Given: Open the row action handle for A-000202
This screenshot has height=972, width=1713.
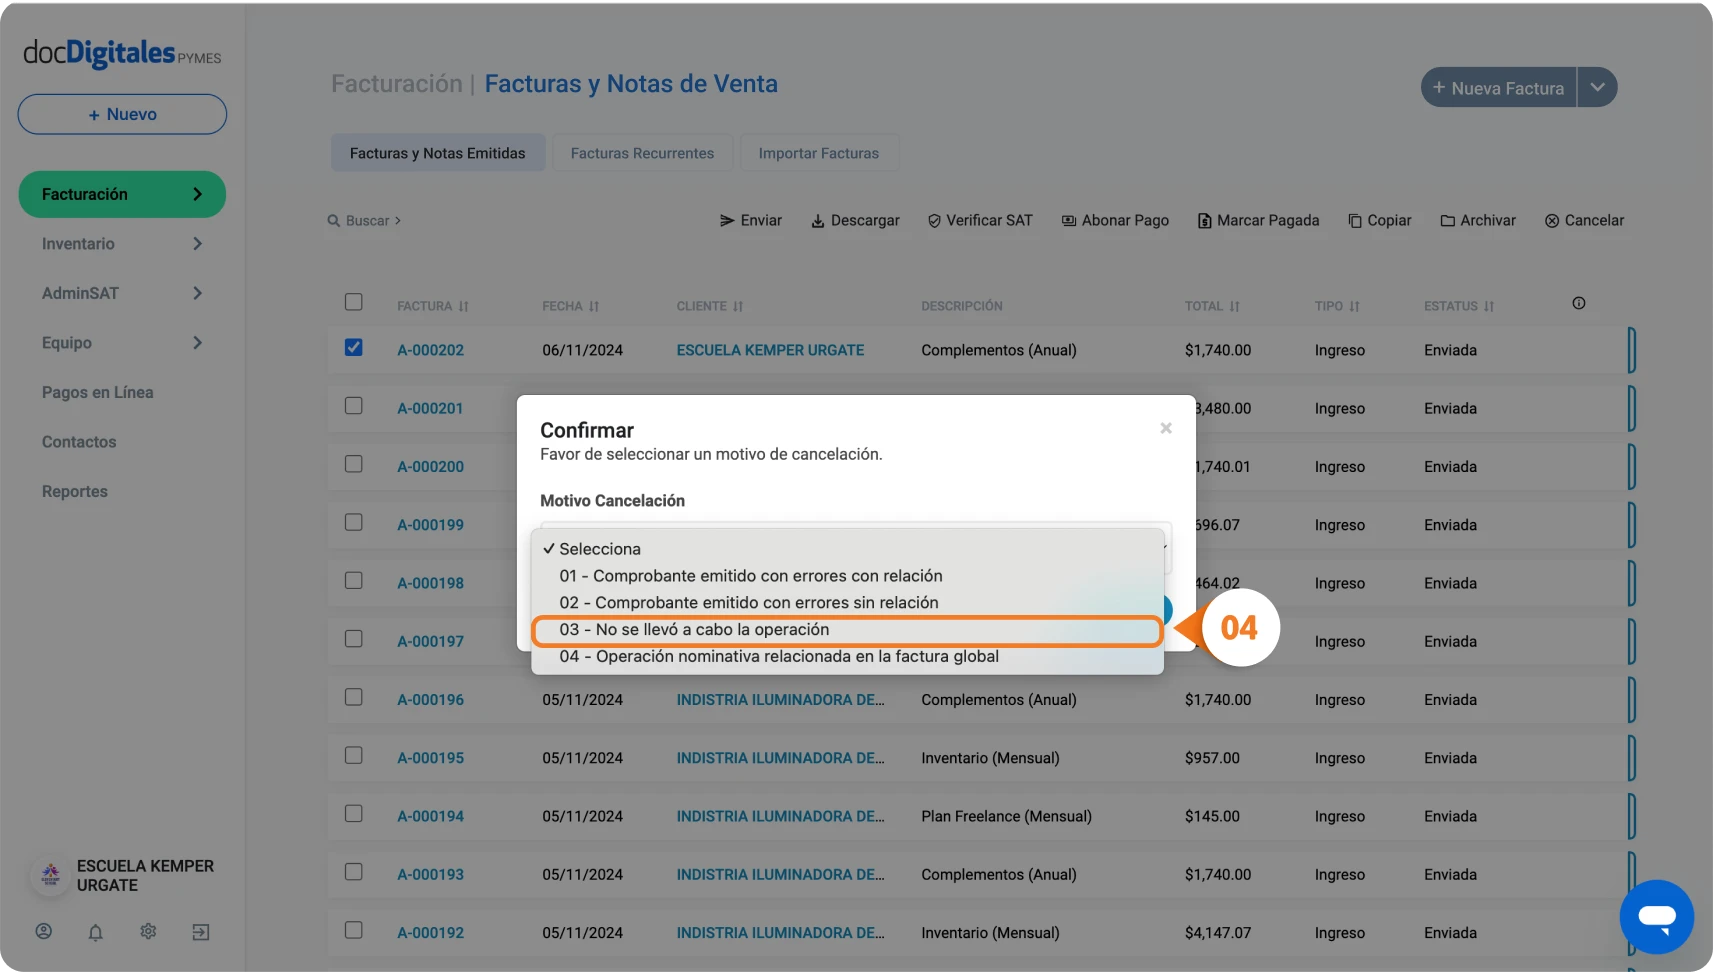Looking at the screenshot, I should pyautogui.click(x=1631, y=350).
